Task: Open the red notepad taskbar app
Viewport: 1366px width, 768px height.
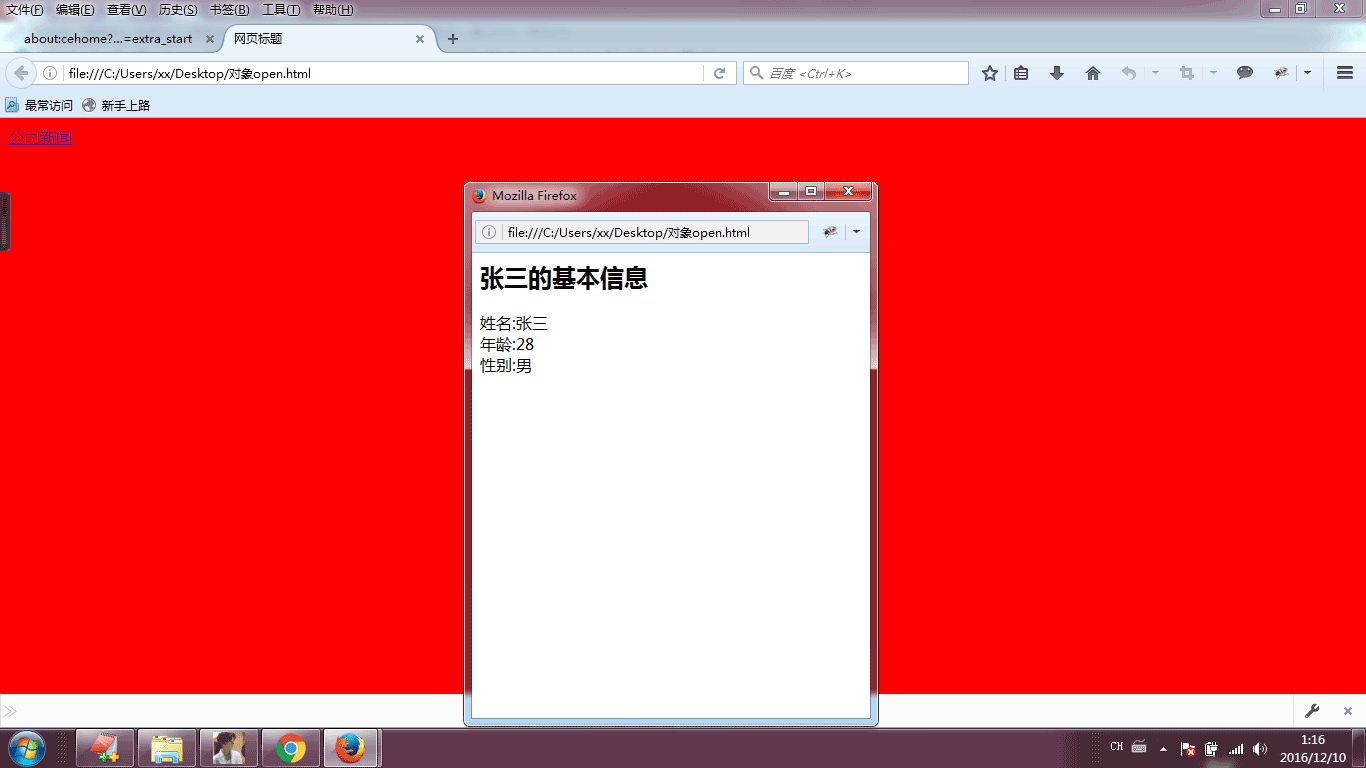Action: (104, 748)
